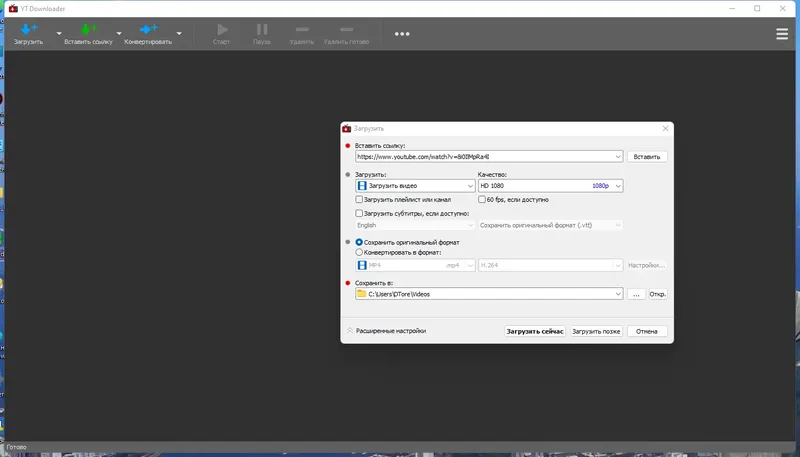Click the browse folder '...' button

click(636, 294)
